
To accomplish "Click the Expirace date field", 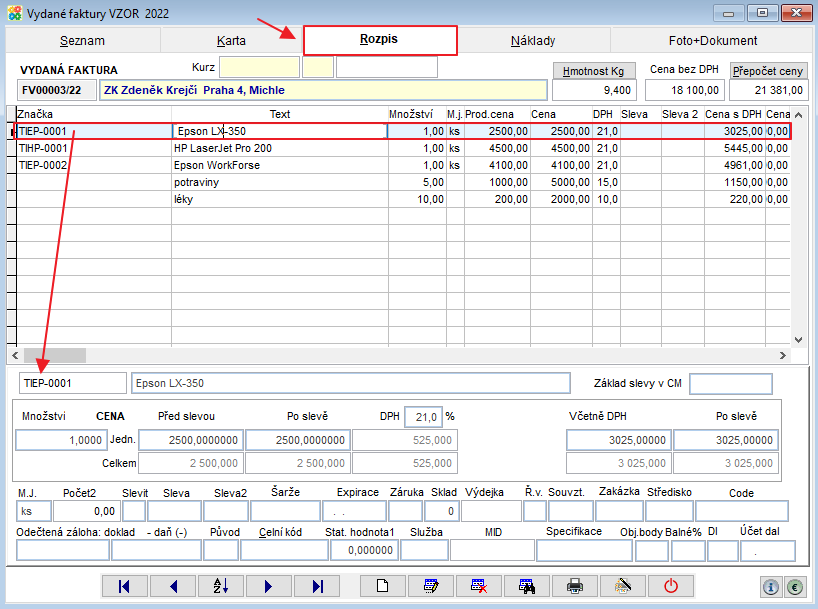I will pyautogui.click(x=355, y=511).
